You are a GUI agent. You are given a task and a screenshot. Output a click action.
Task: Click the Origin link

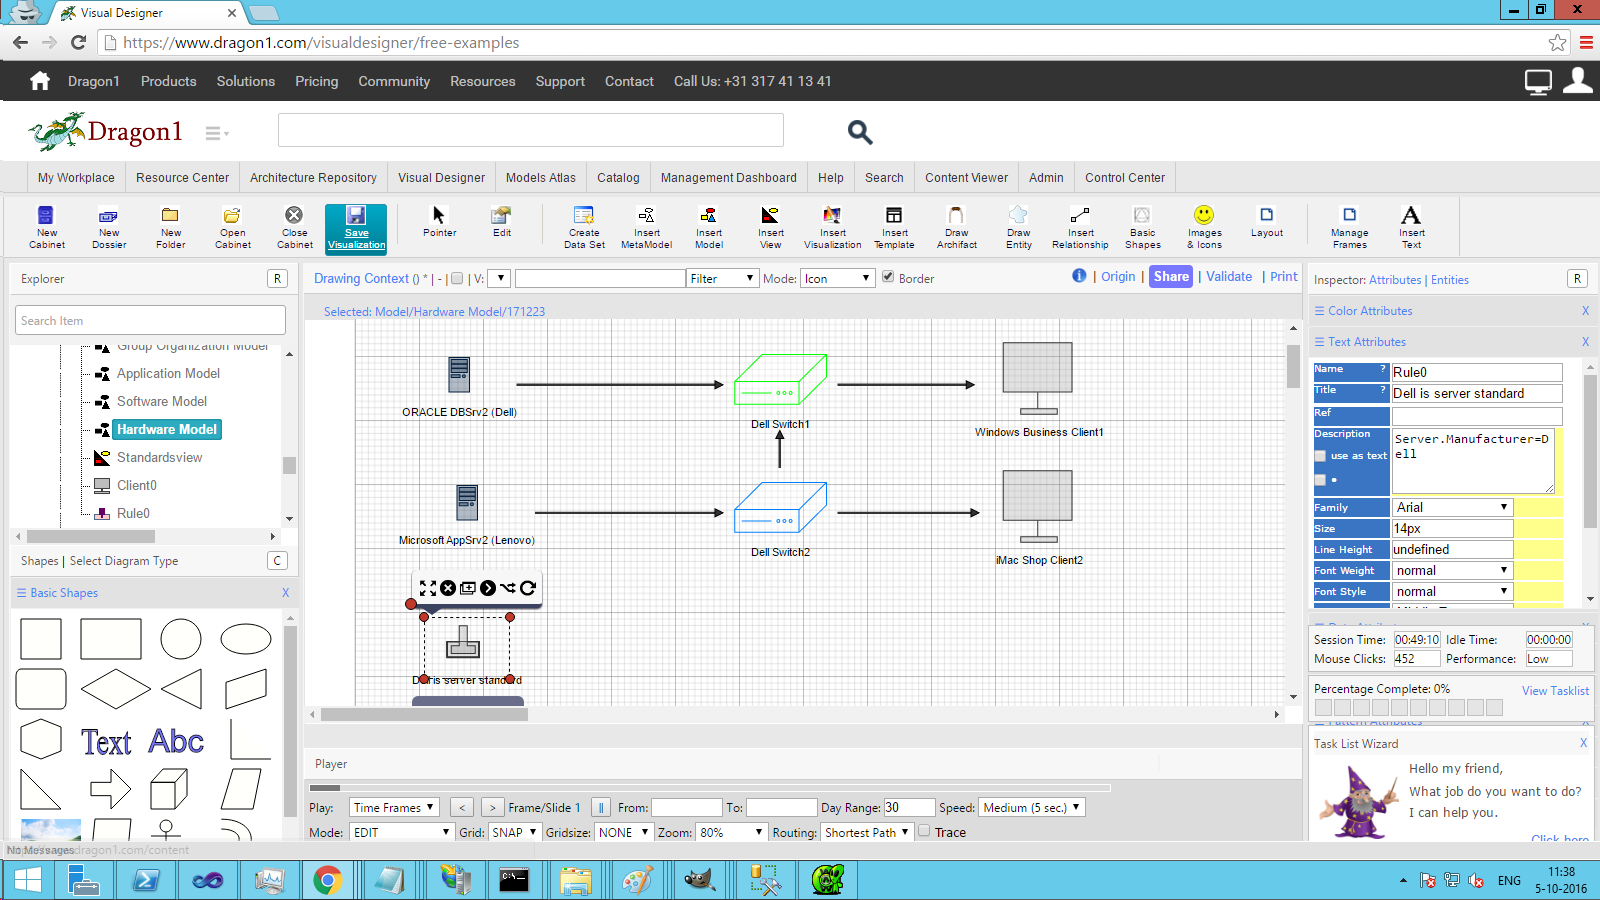coord(1118,276)
